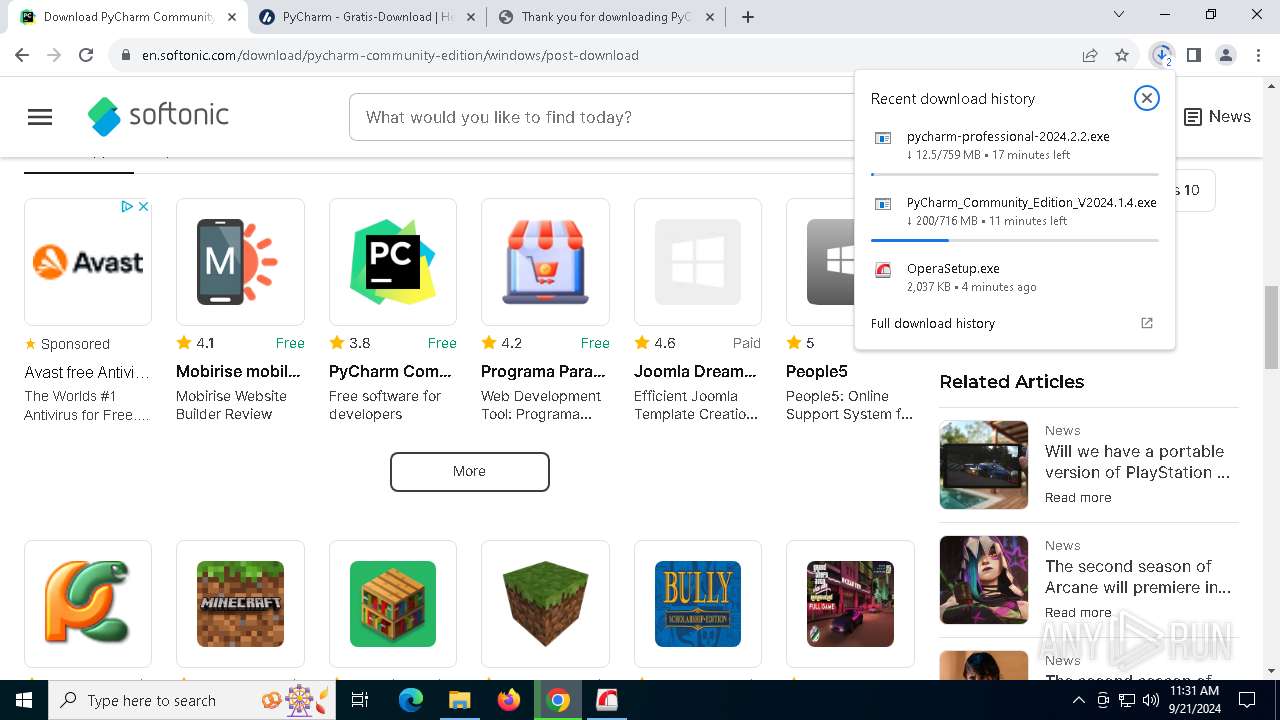
Task: Open the Bully Scholarship Edition tile
Action: [698, 604]
